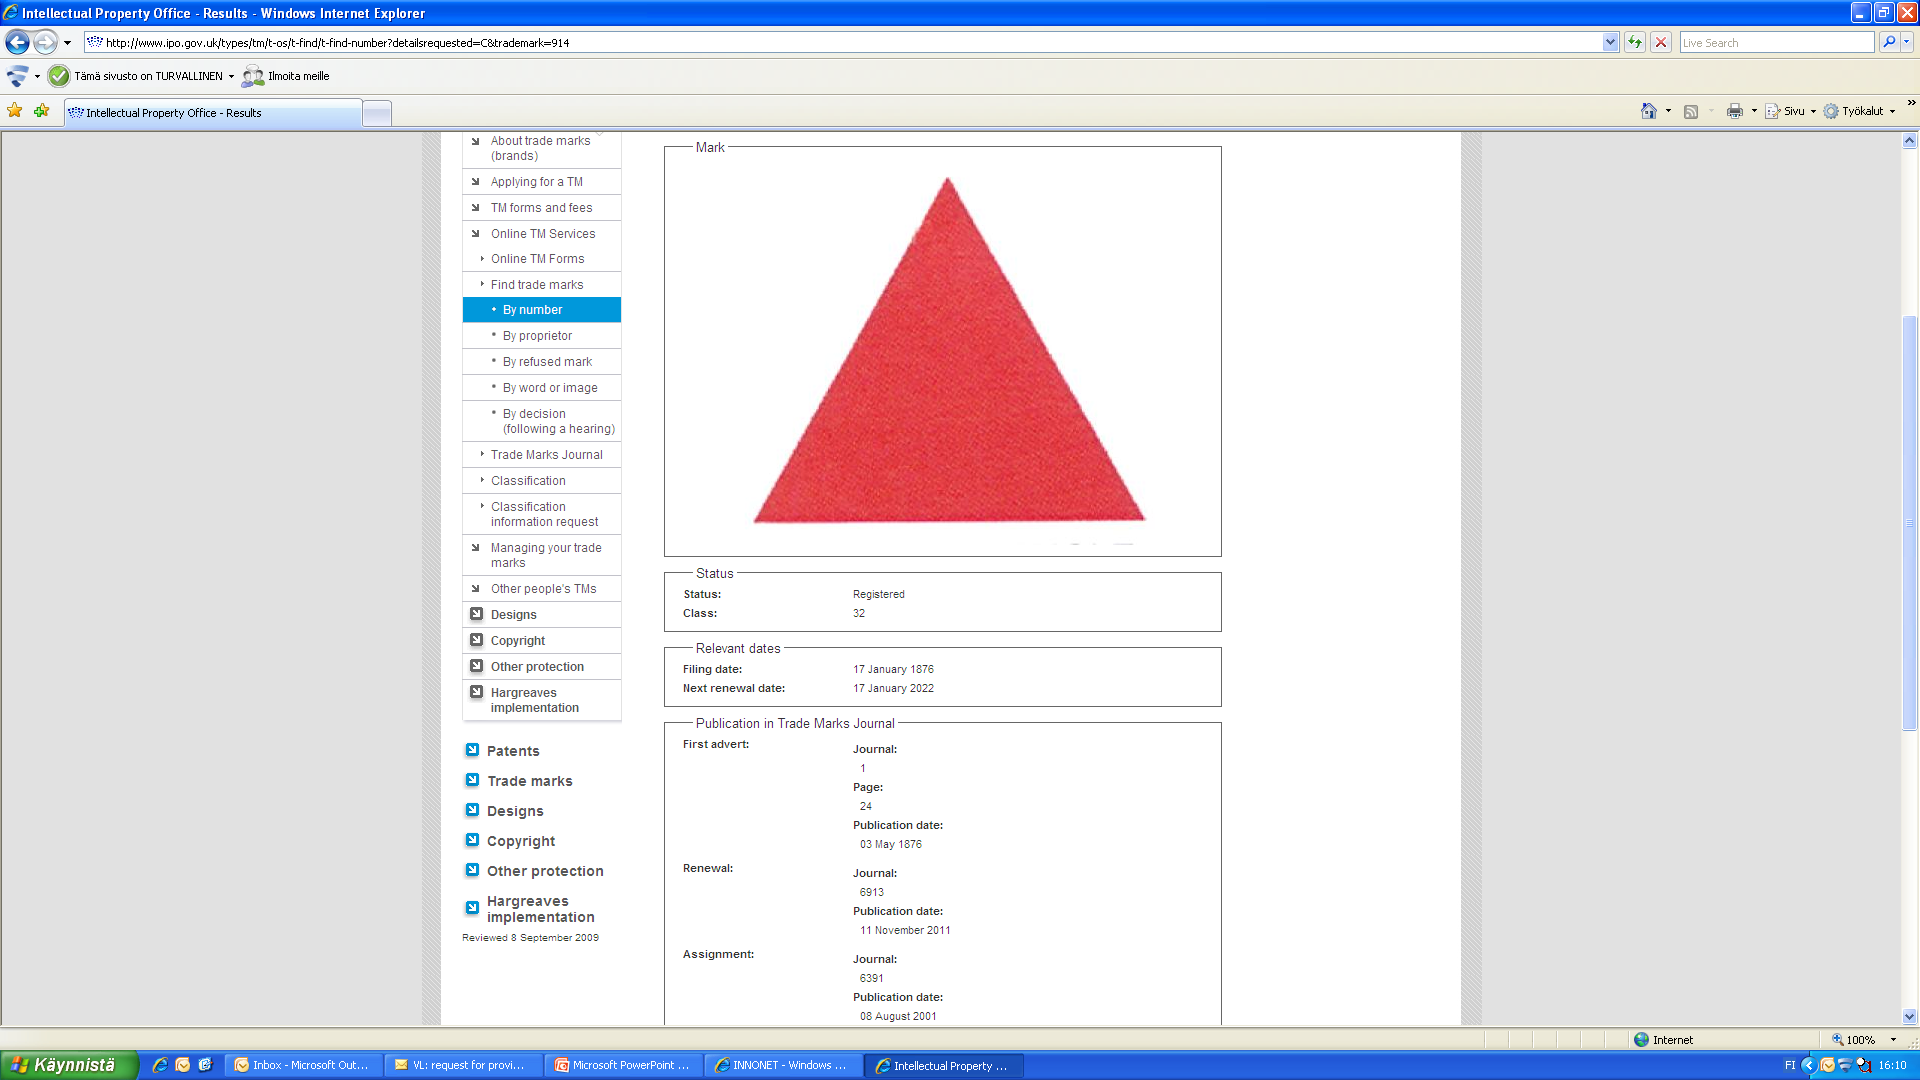The image size is (1920, 1080).
Task: Open 'Online TM Services' sidebar link
Action: tap(543, 234)
